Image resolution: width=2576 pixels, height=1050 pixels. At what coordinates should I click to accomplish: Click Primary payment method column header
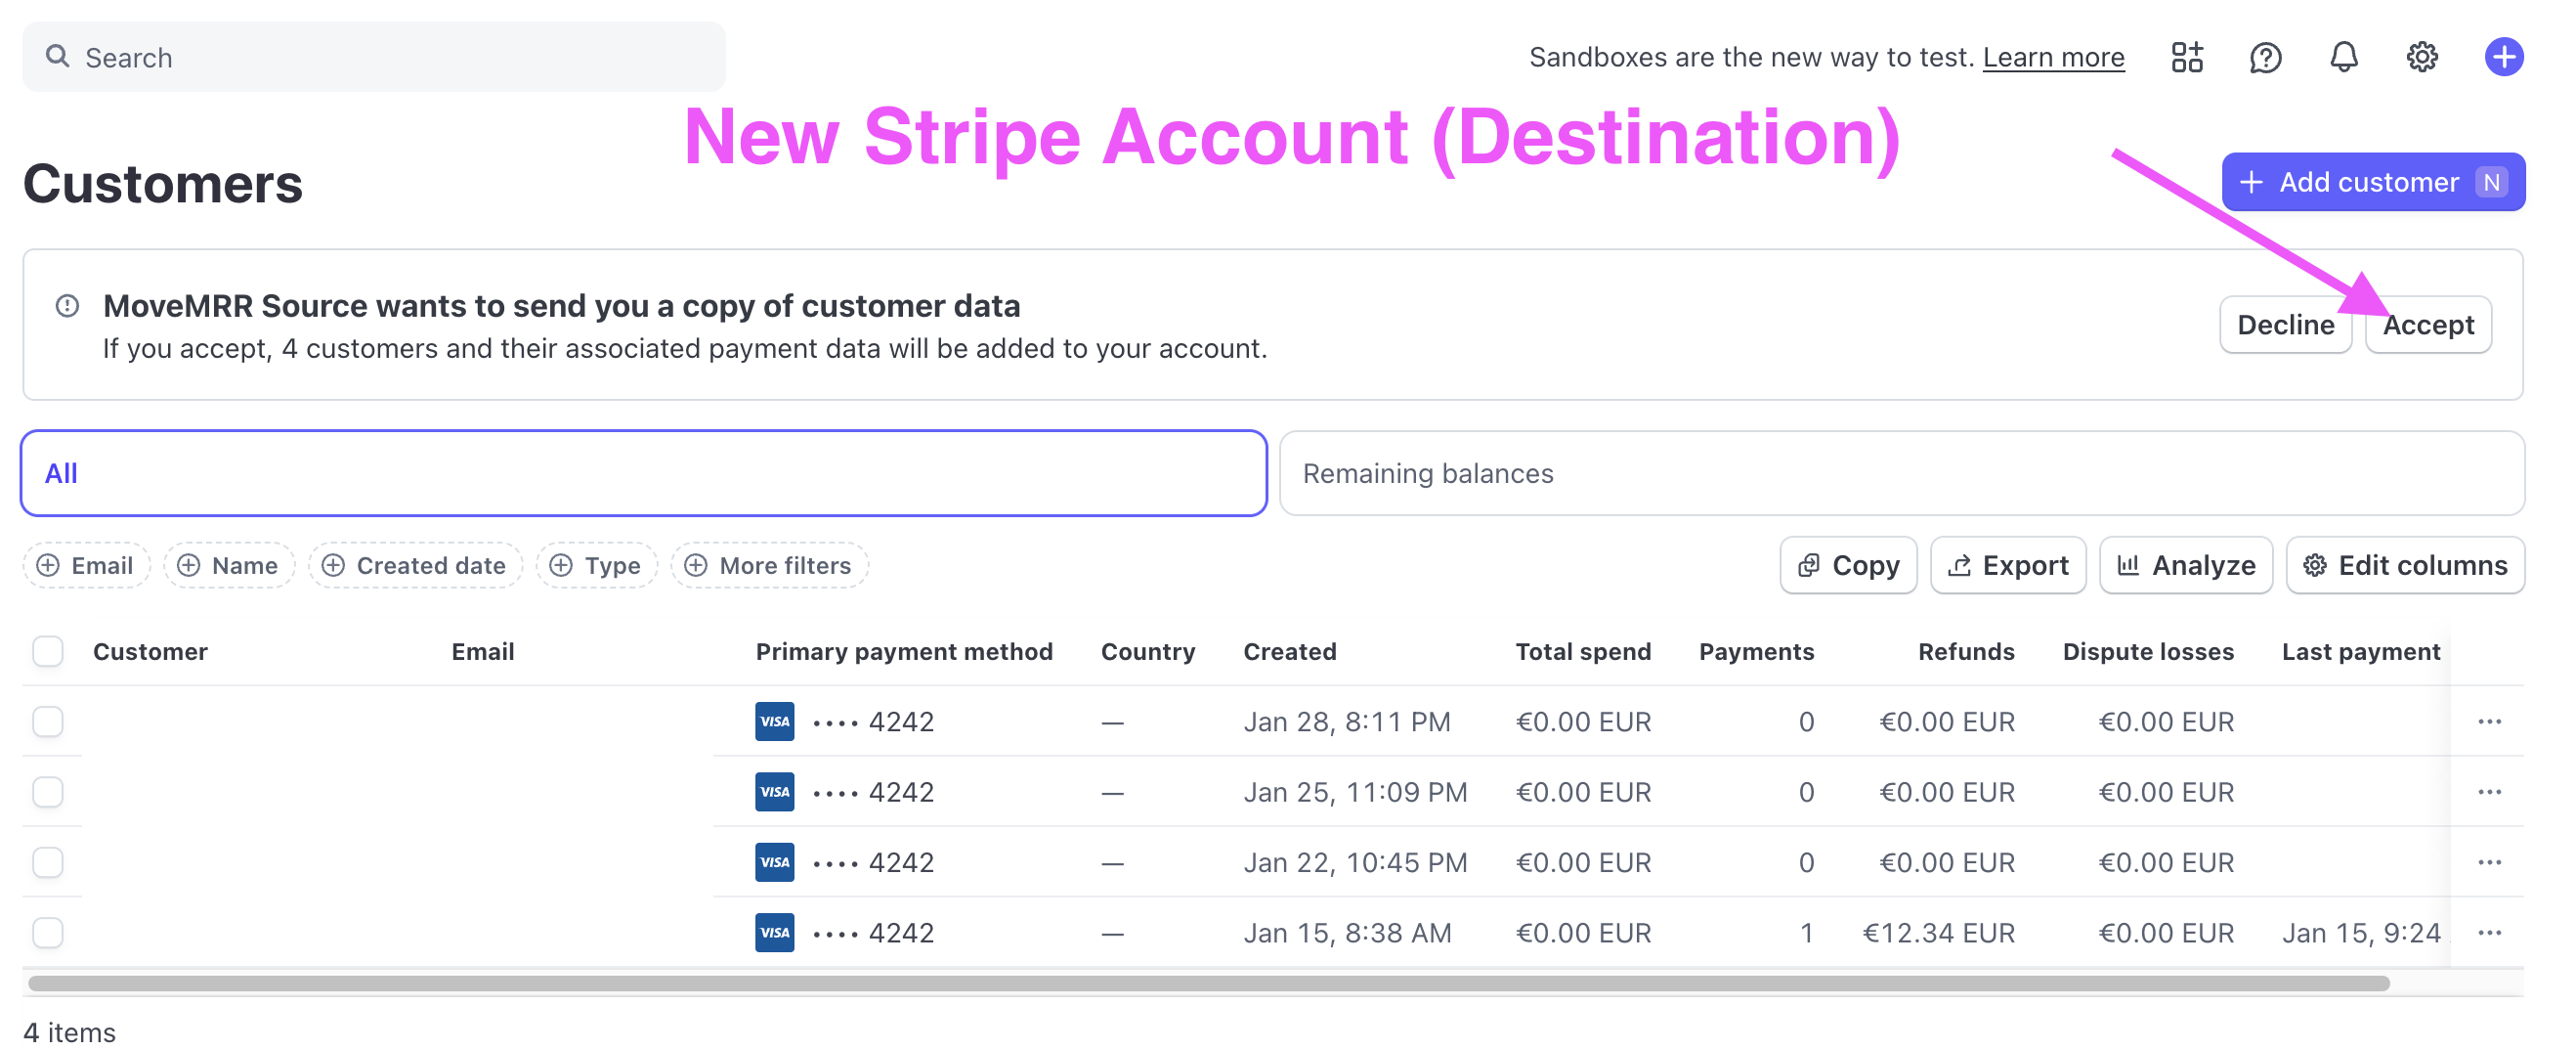click(x=904, y=651)
